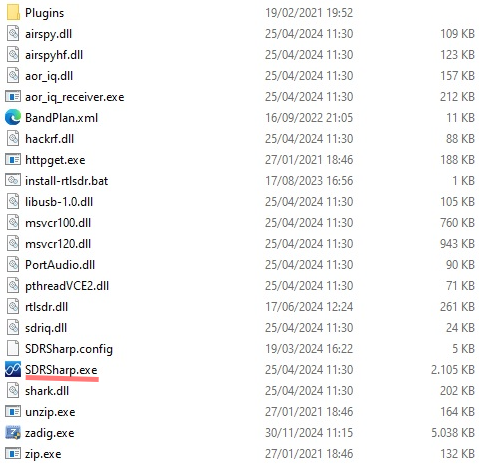Select the hackrf.dll file name
Screen dimensions: 480x467
[x=49, y=139]
